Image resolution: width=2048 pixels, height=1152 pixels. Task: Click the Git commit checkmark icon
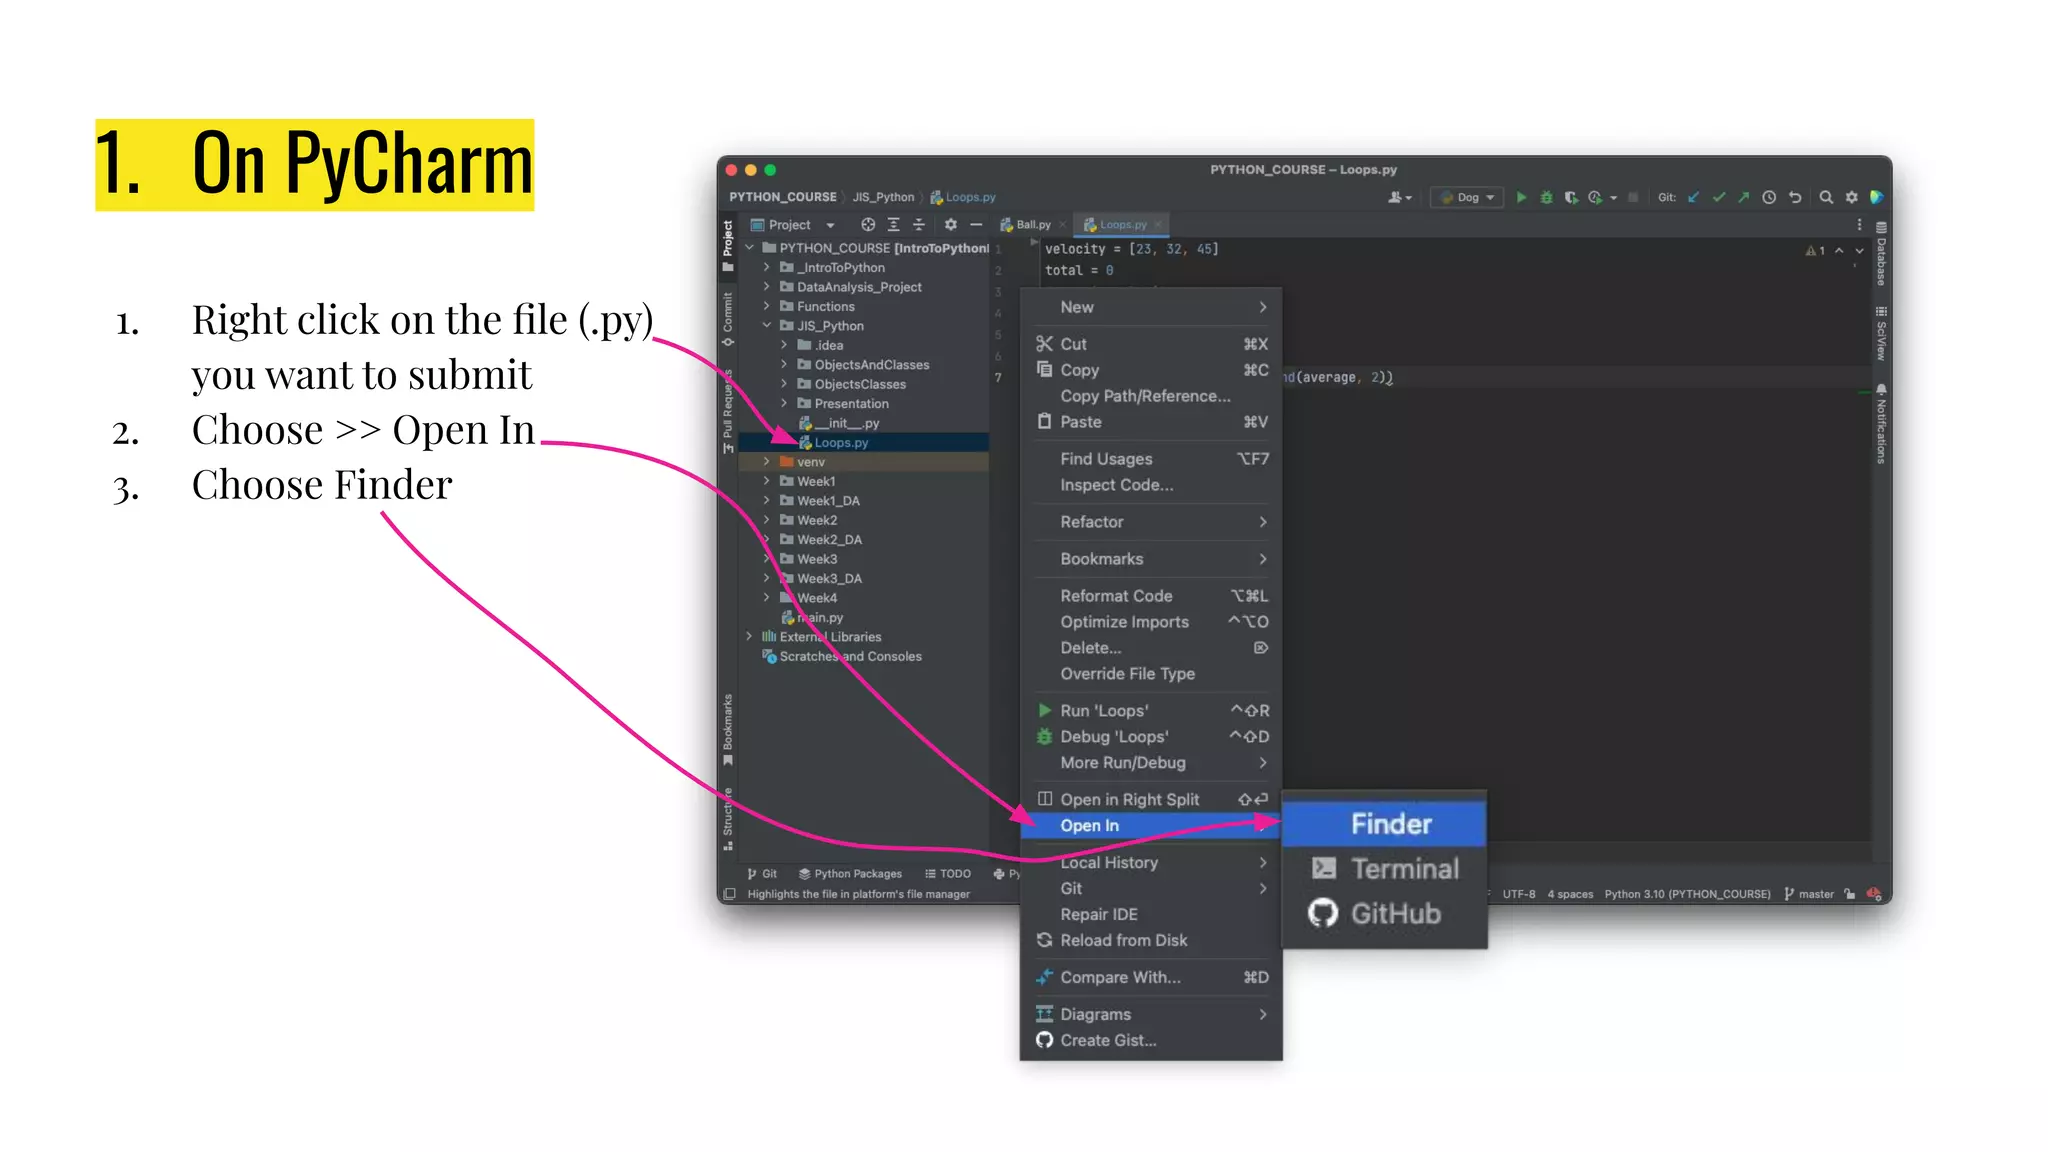click(x=1719, y=197)
